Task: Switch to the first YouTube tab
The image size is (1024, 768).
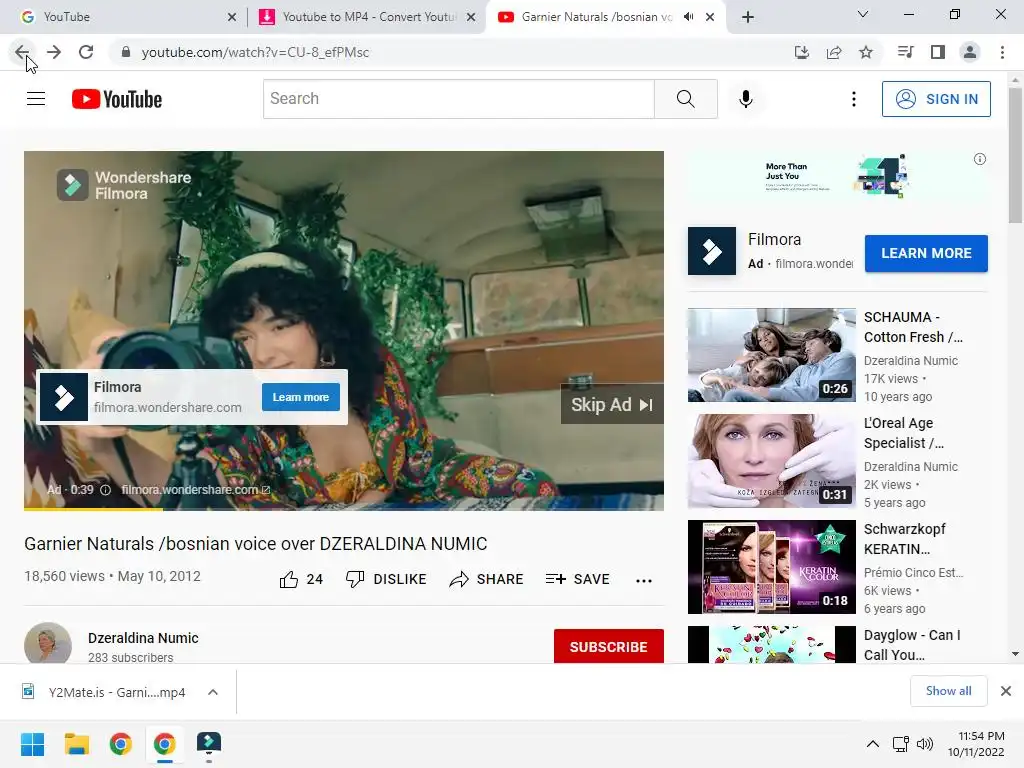Action: pyautogui.click(x=124, y=17)
